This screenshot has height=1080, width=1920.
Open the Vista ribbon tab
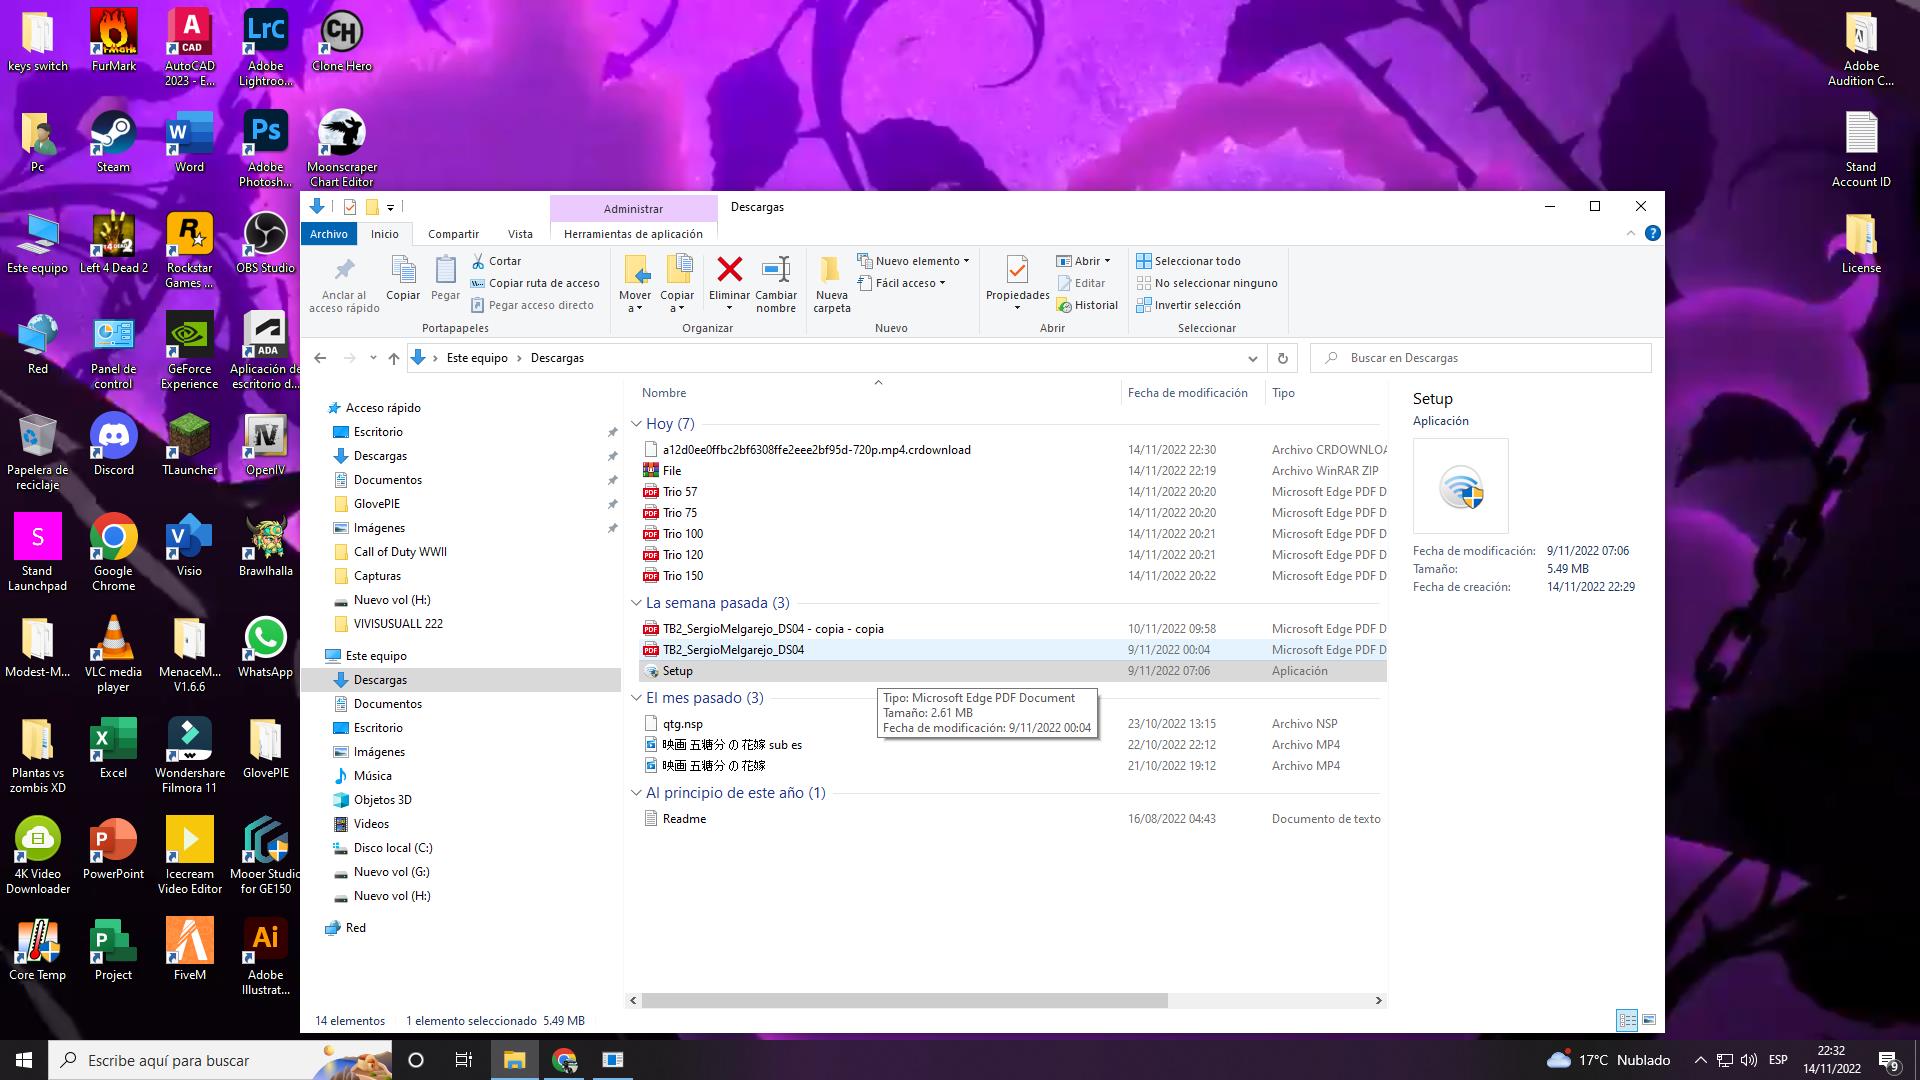coord(520,234)
